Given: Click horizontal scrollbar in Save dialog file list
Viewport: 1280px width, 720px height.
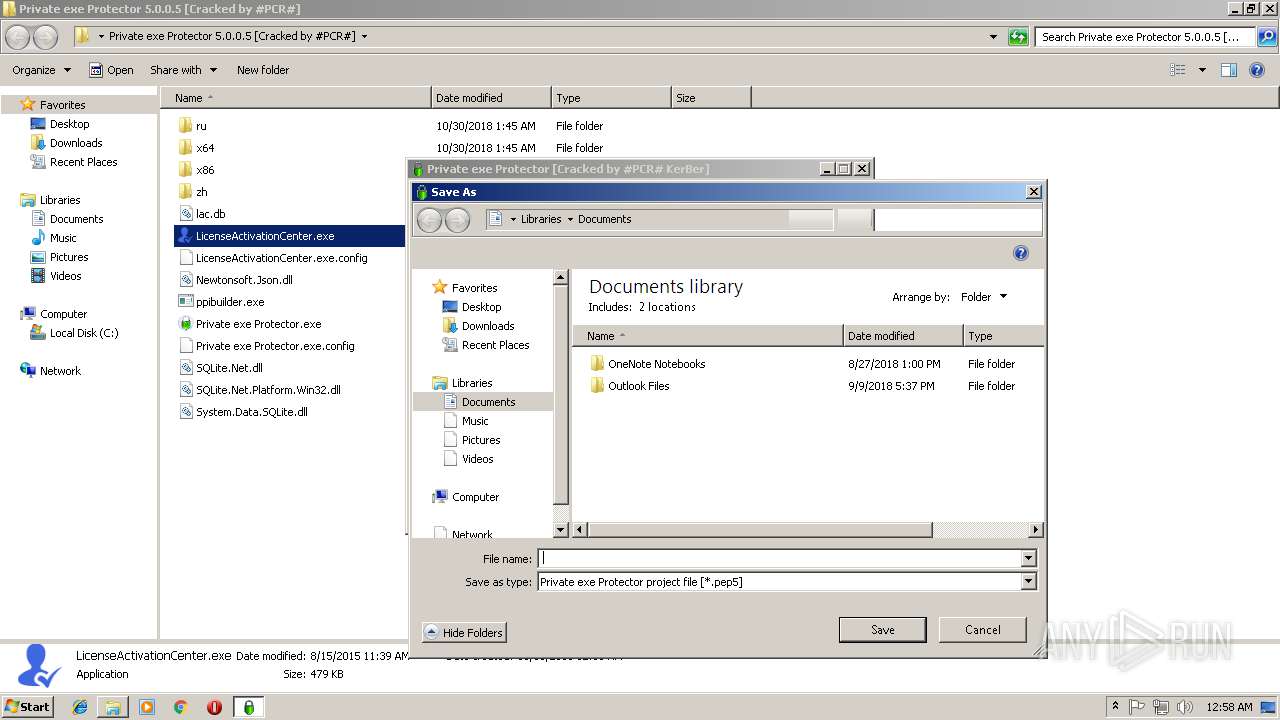Looking at the screenshot, I should click(760, 530).
